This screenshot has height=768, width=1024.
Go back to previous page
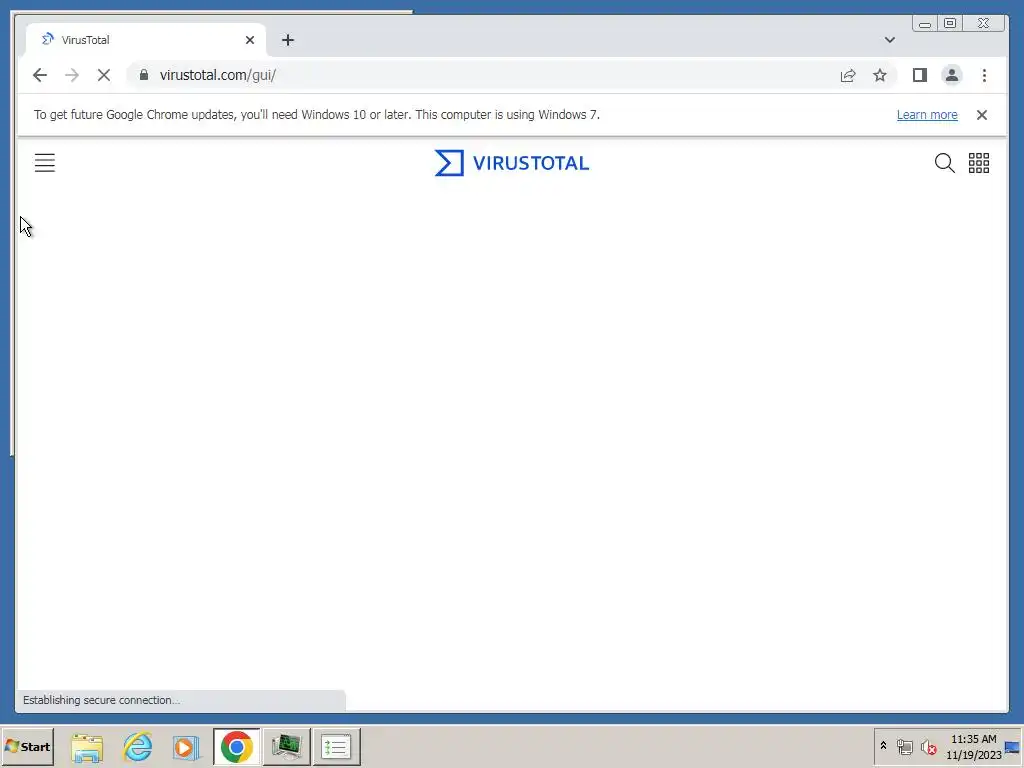40,75
